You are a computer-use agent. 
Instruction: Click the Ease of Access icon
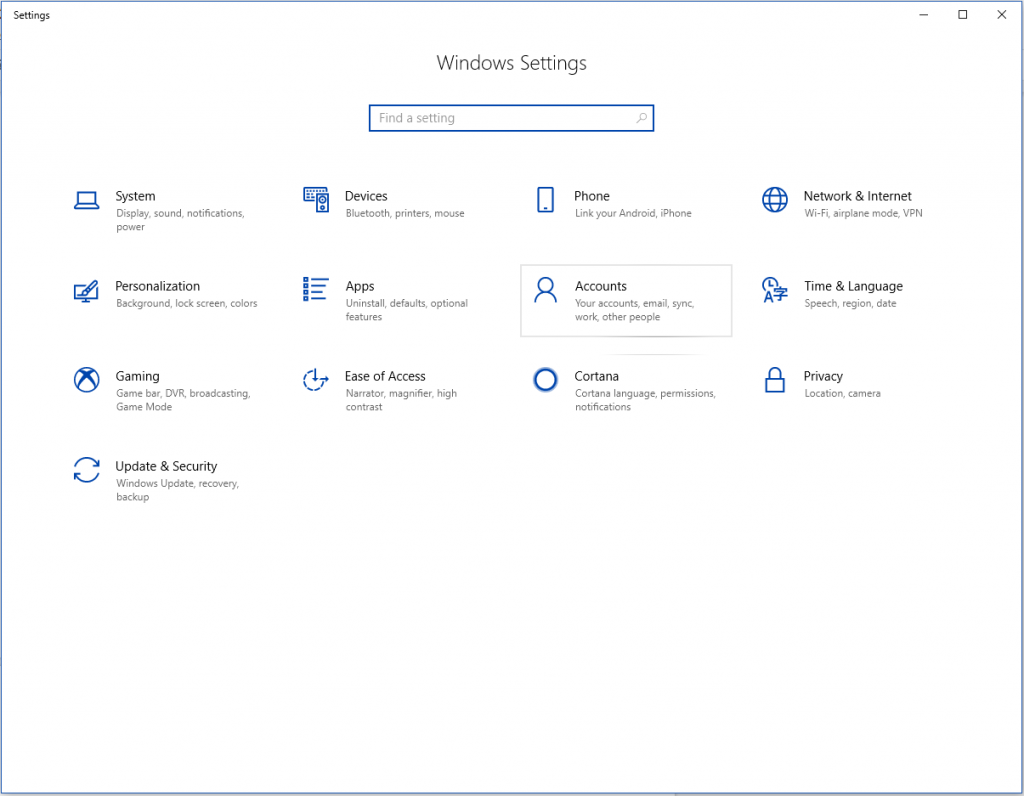315,379
